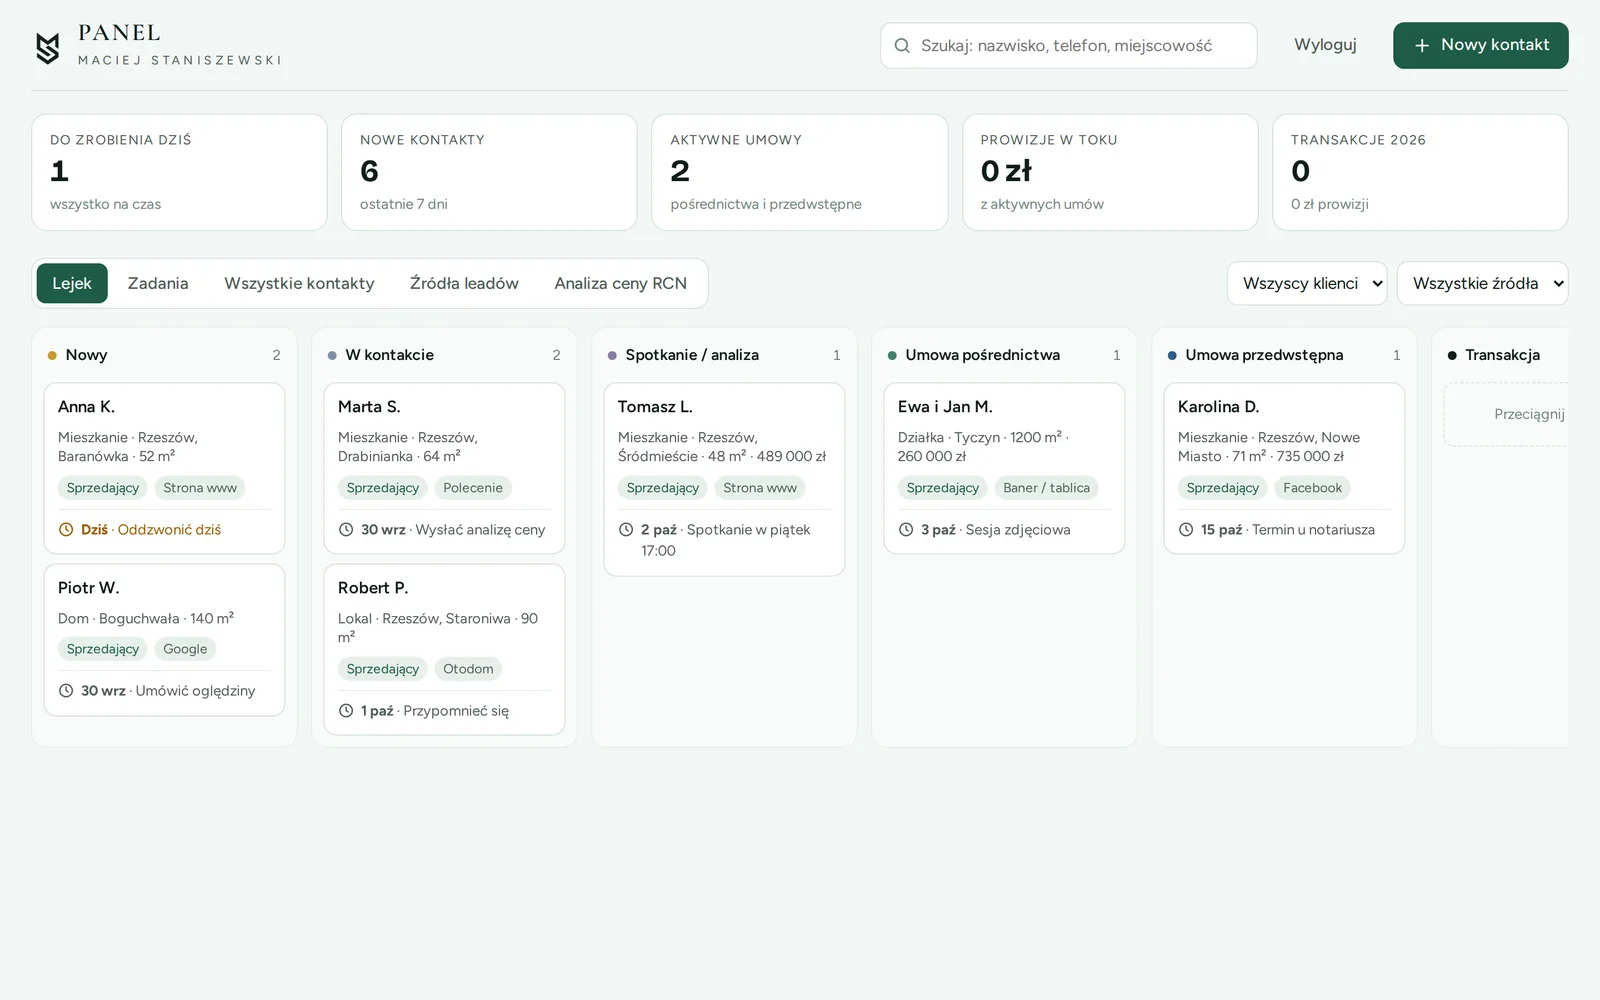Click the Otodom tag on Robert P.
This screenshot has width=1600, height=1000.
(468, 669)
